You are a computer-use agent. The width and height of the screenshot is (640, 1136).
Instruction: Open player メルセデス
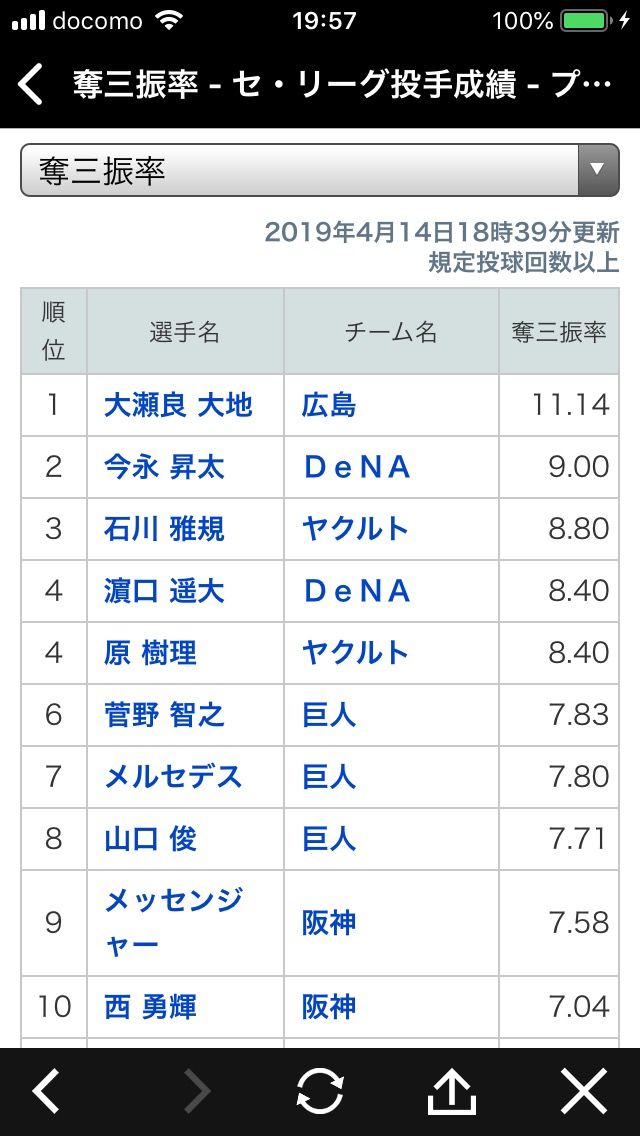point(173,777)
